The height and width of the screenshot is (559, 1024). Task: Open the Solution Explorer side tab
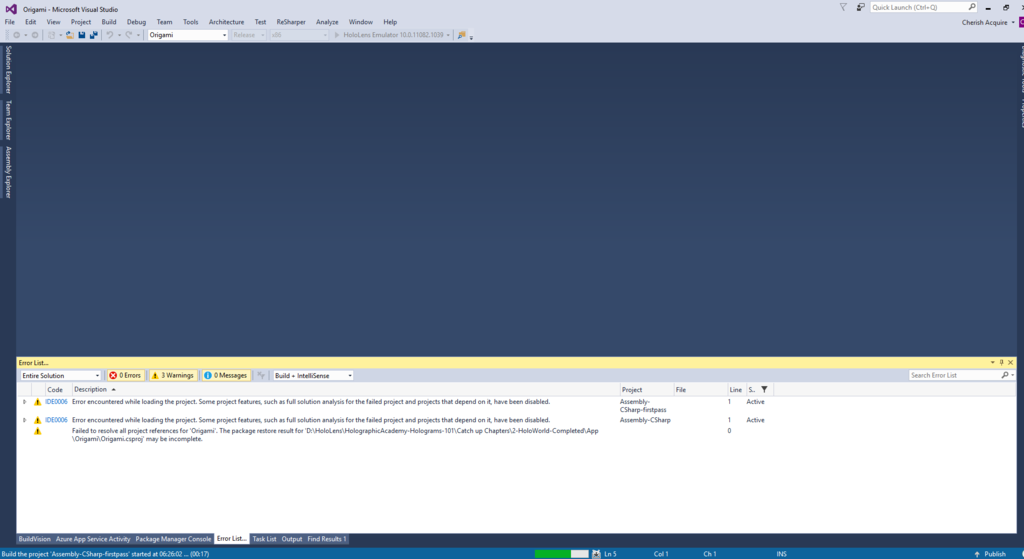[8, 69]
